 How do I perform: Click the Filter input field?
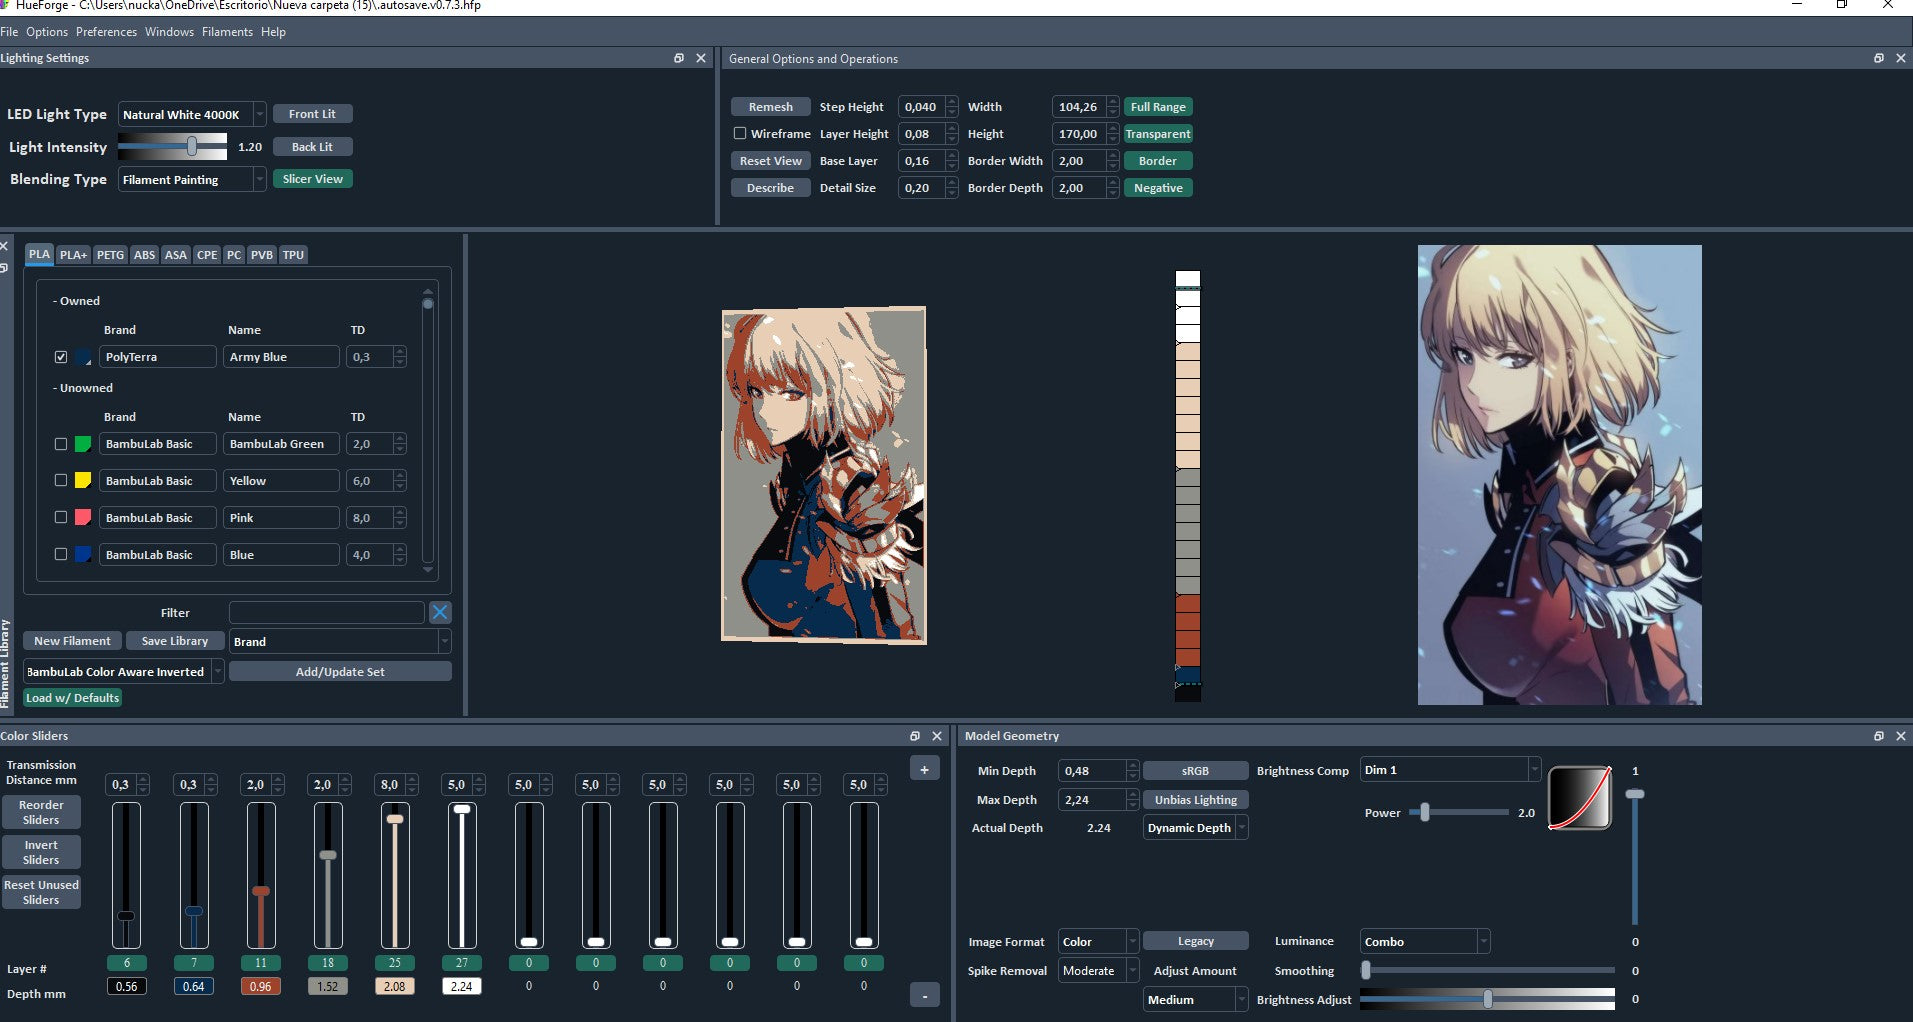(327, 612)
